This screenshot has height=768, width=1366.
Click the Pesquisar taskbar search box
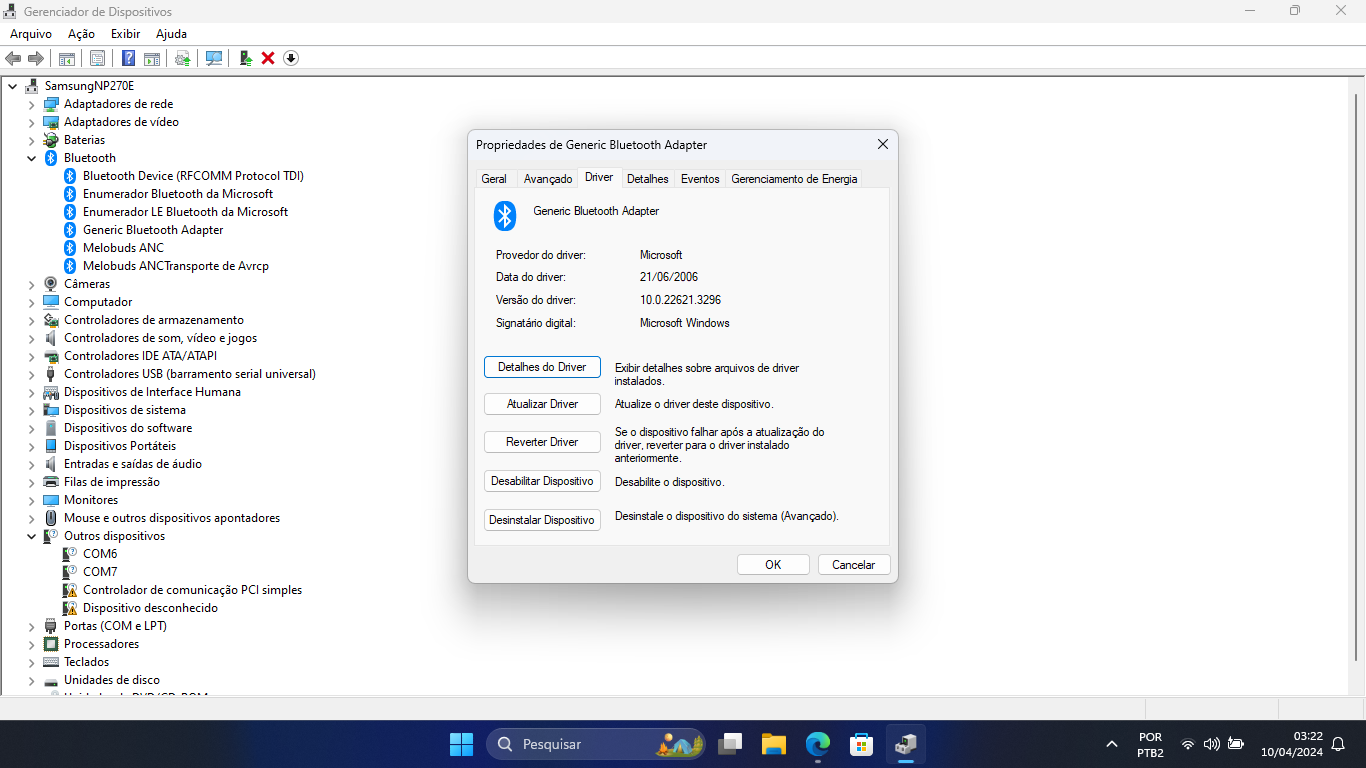[596, 744]
